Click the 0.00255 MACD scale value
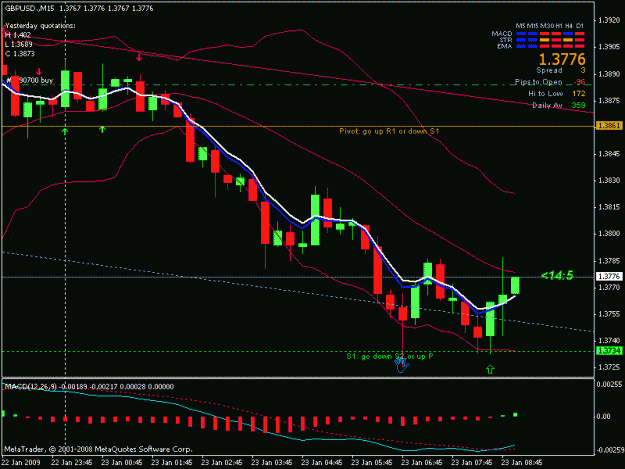Viewport: 625px width, 469px height. click(609, 385)
